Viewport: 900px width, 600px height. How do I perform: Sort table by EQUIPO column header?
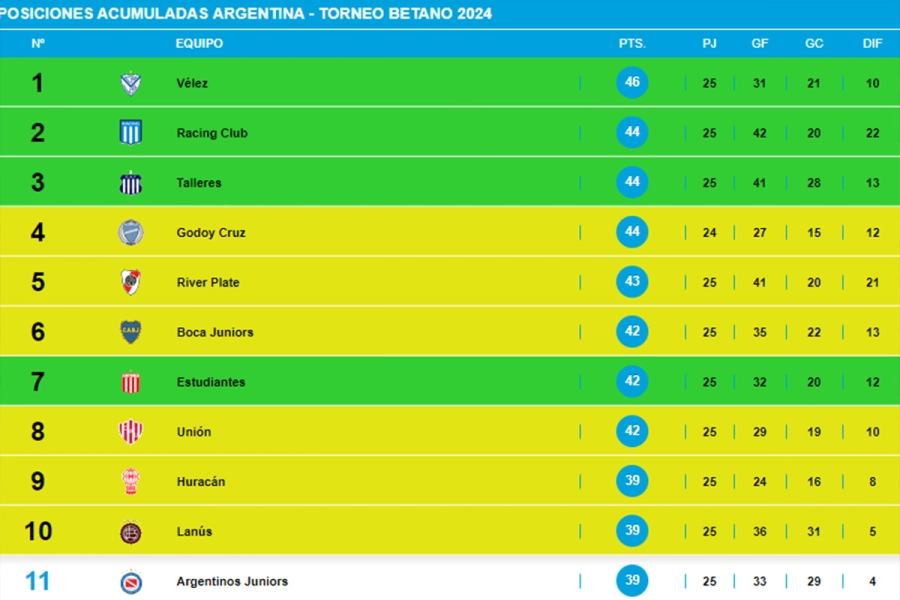click(199, 44)
